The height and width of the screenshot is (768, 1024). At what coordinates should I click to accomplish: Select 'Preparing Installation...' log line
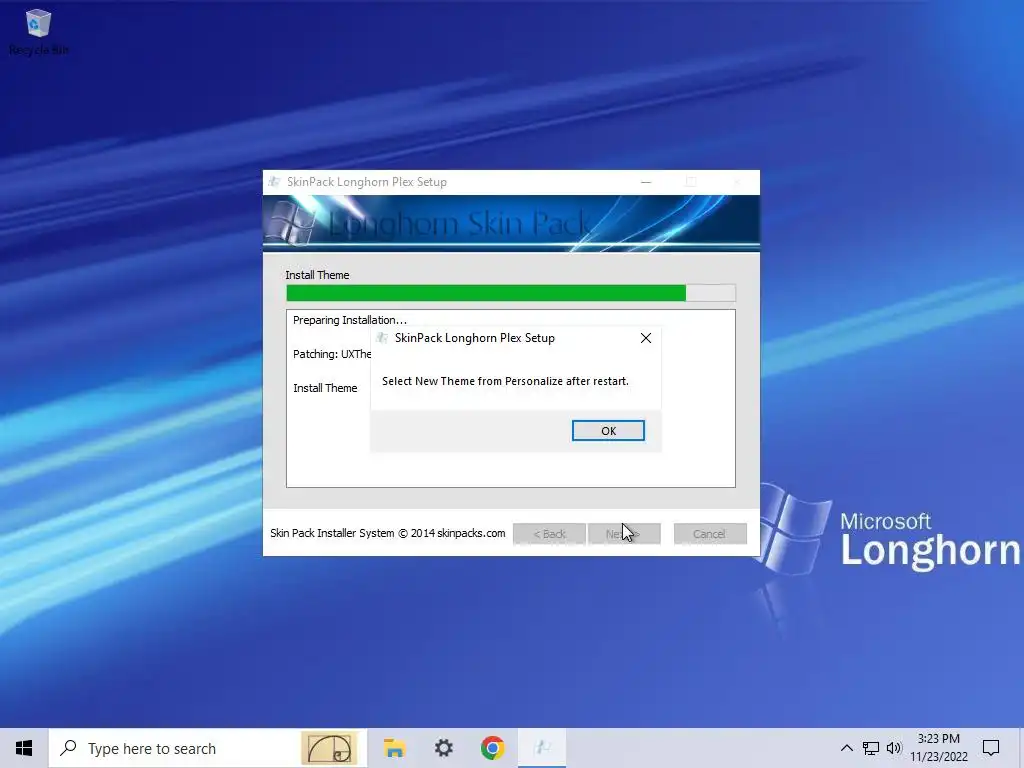[349, 320]
